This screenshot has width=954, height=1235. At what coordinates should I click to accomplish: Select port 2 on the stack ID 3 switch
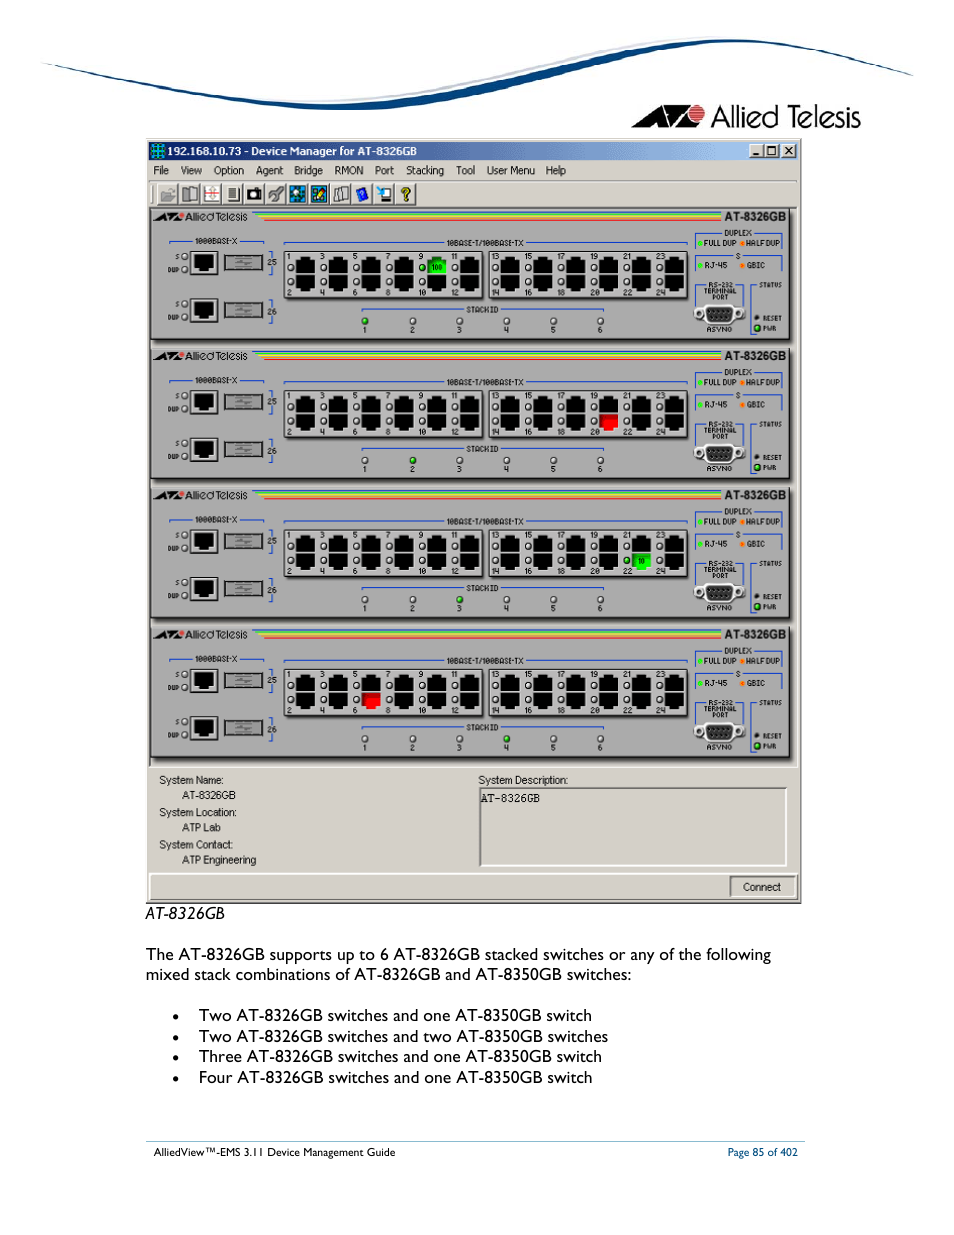click(x=306, y=561)
